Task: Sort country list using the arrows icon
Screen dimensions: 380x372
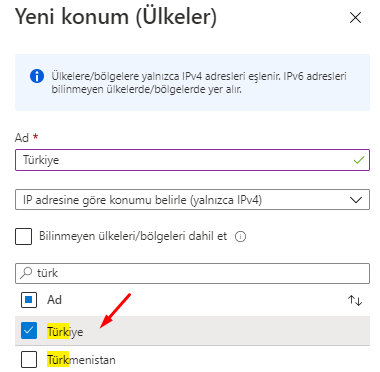Action: click(x=355, y=300)
